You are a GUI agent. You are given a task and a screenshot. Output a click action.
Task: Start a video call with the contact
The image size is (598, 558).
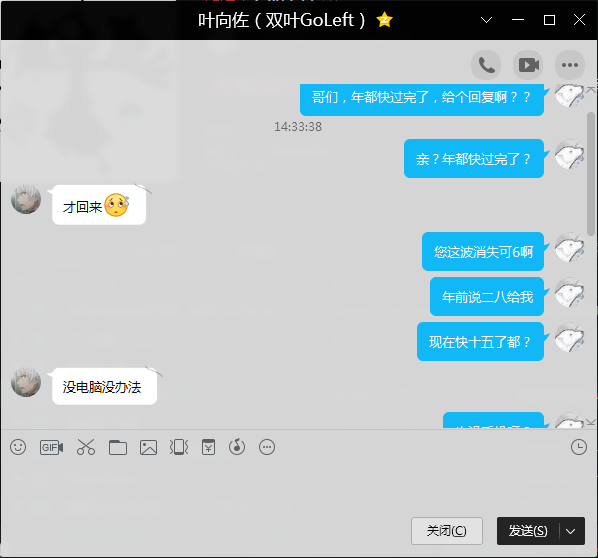tap(528, 65)
